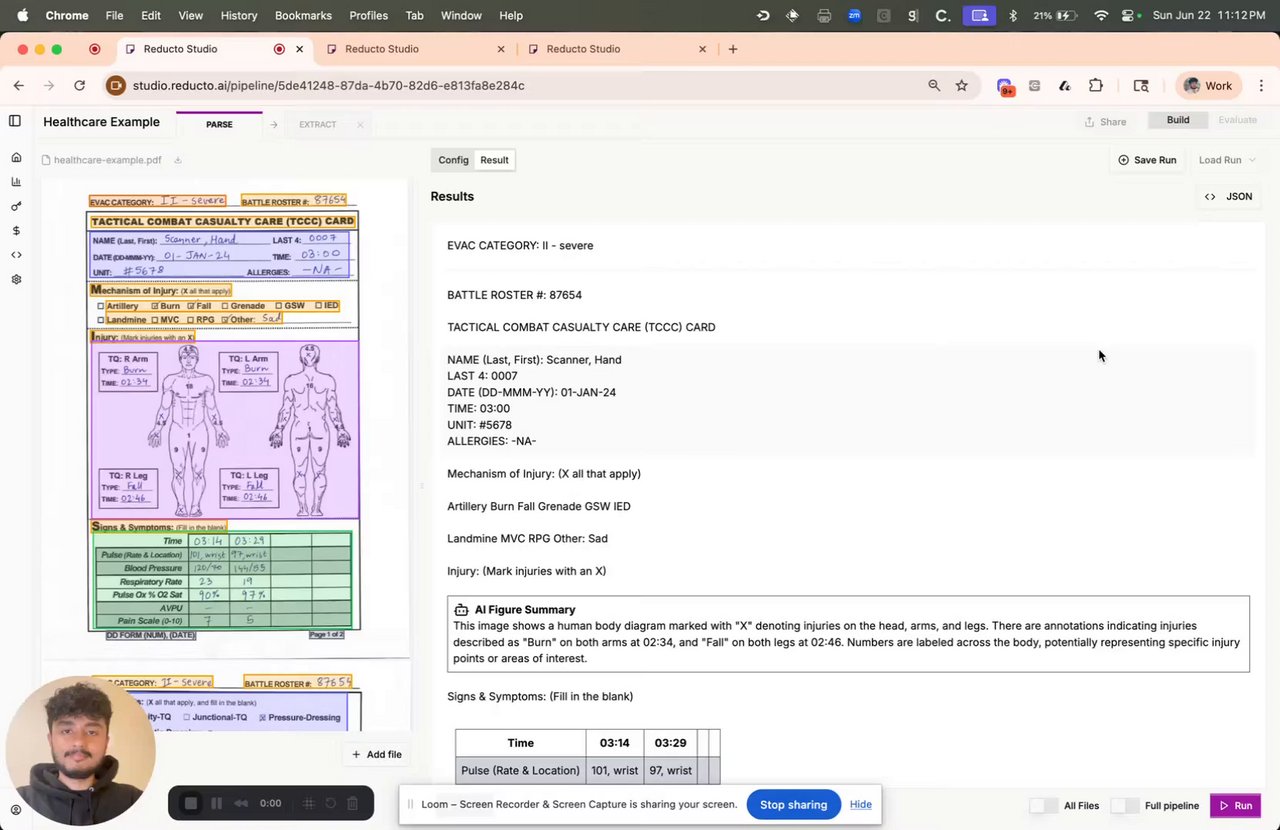The image size is (1280, 830).
Task: Expand the Load Run dropdown
Action: pyautogui.click(x=1227, y=160)
